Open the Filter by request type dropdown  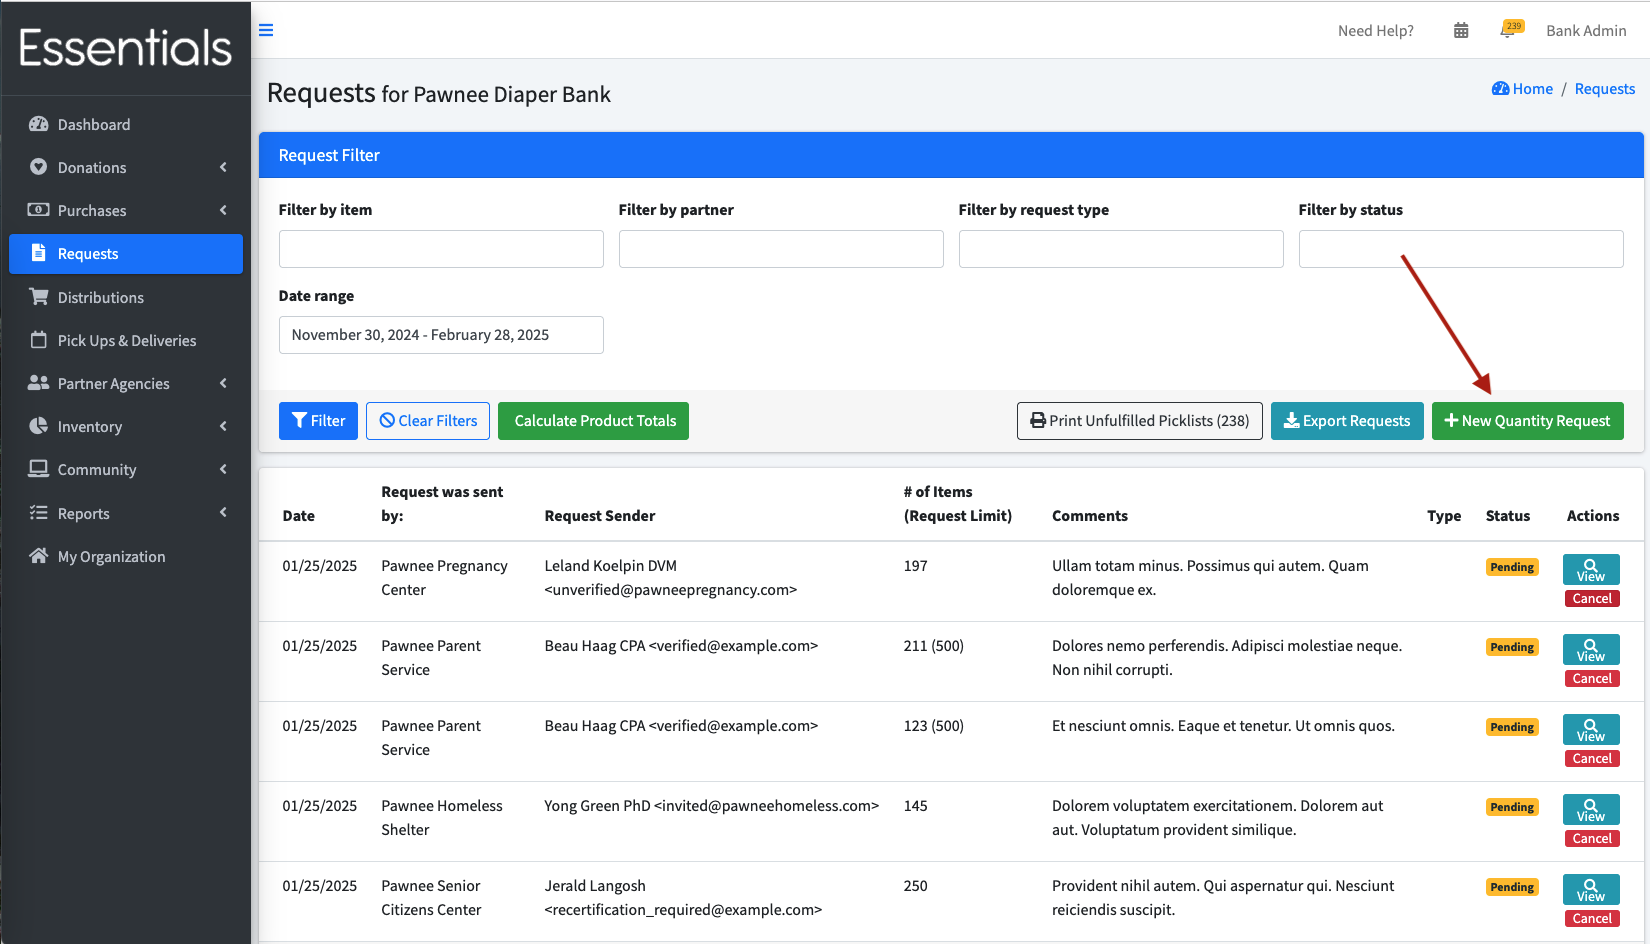[1121, 249]
